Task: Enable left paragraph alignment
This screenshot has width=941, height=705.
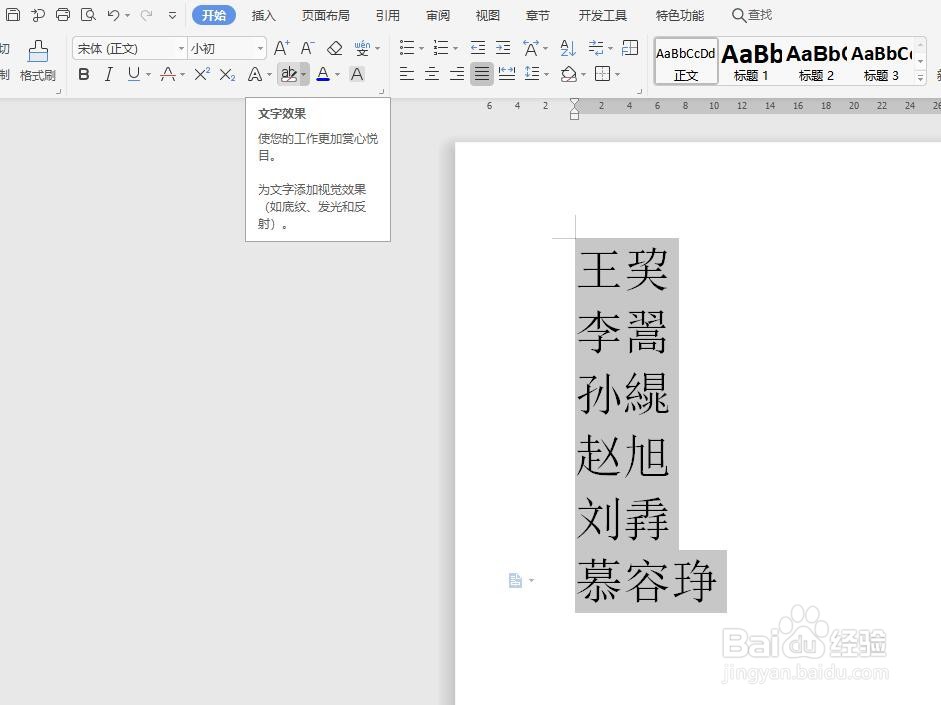Action: tap(406, 74)
